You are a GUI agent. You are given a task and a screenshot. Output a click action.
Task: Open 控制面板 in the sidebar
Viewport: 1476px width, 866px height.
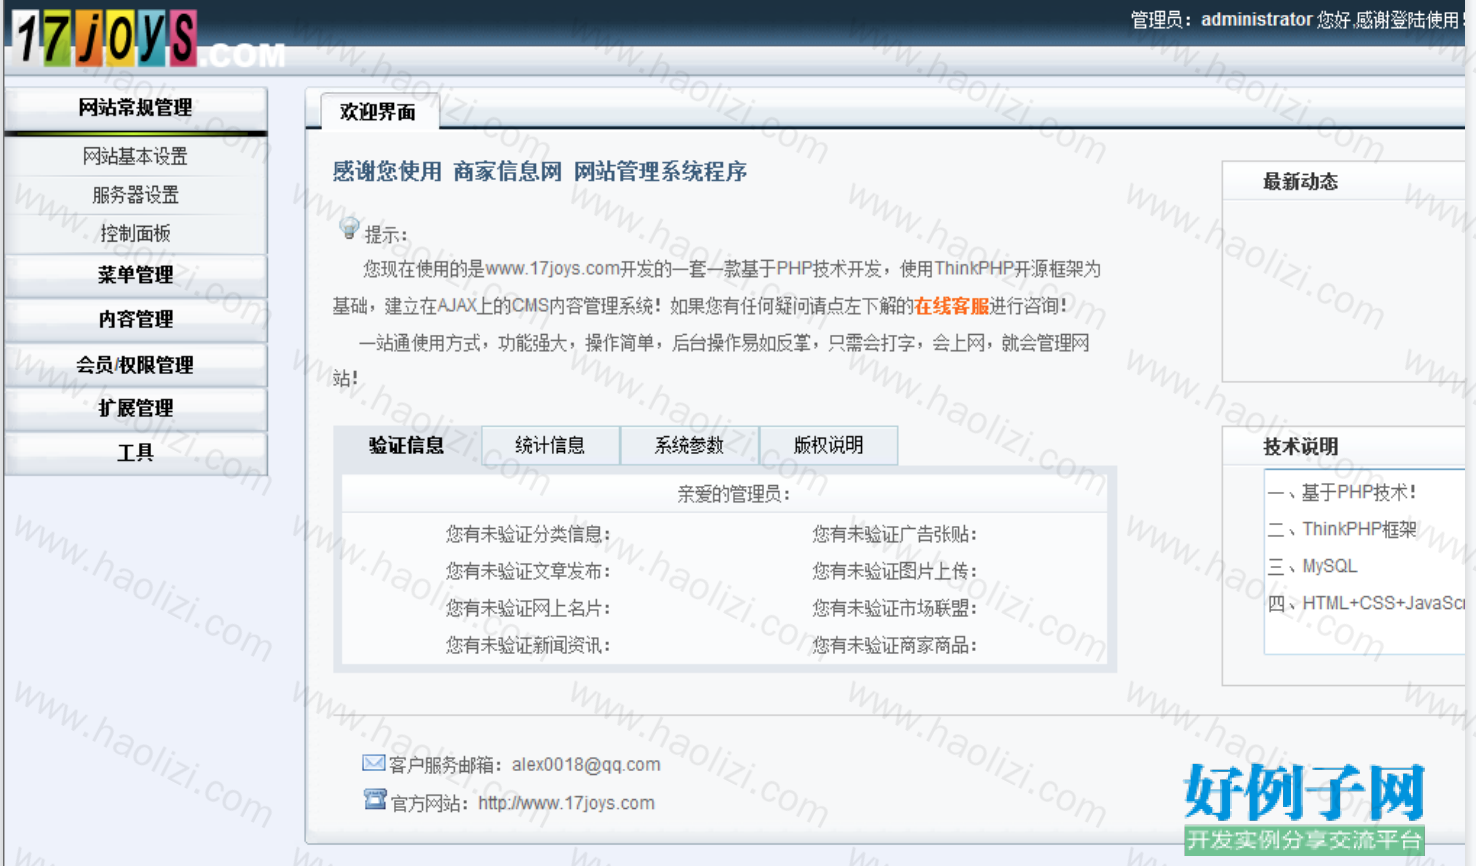(x=136, y=233)
